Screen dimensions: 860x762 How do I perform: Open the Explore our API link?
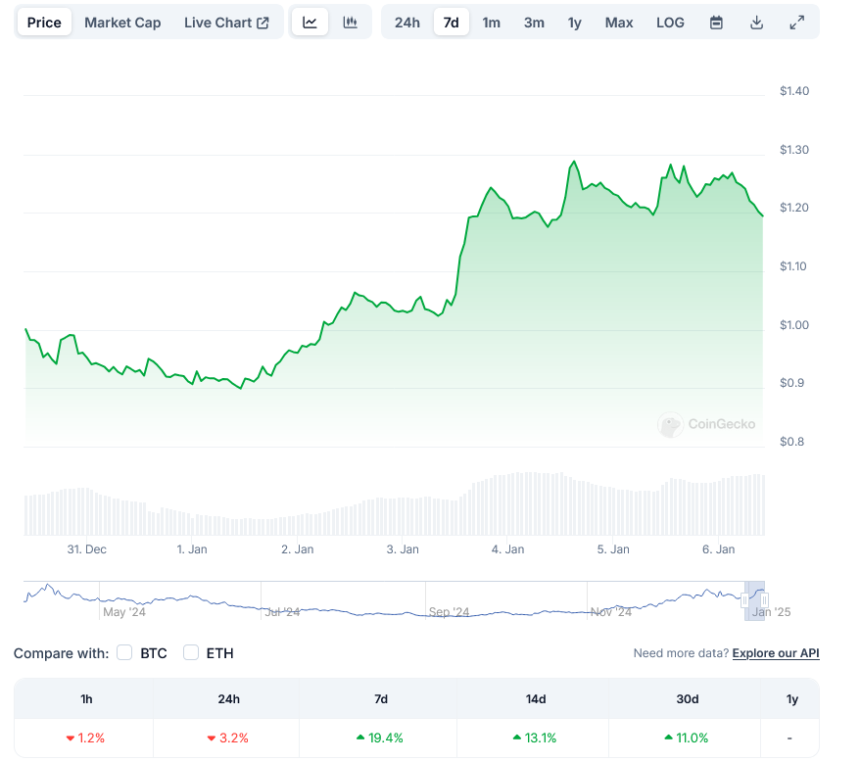pos(775,653)
